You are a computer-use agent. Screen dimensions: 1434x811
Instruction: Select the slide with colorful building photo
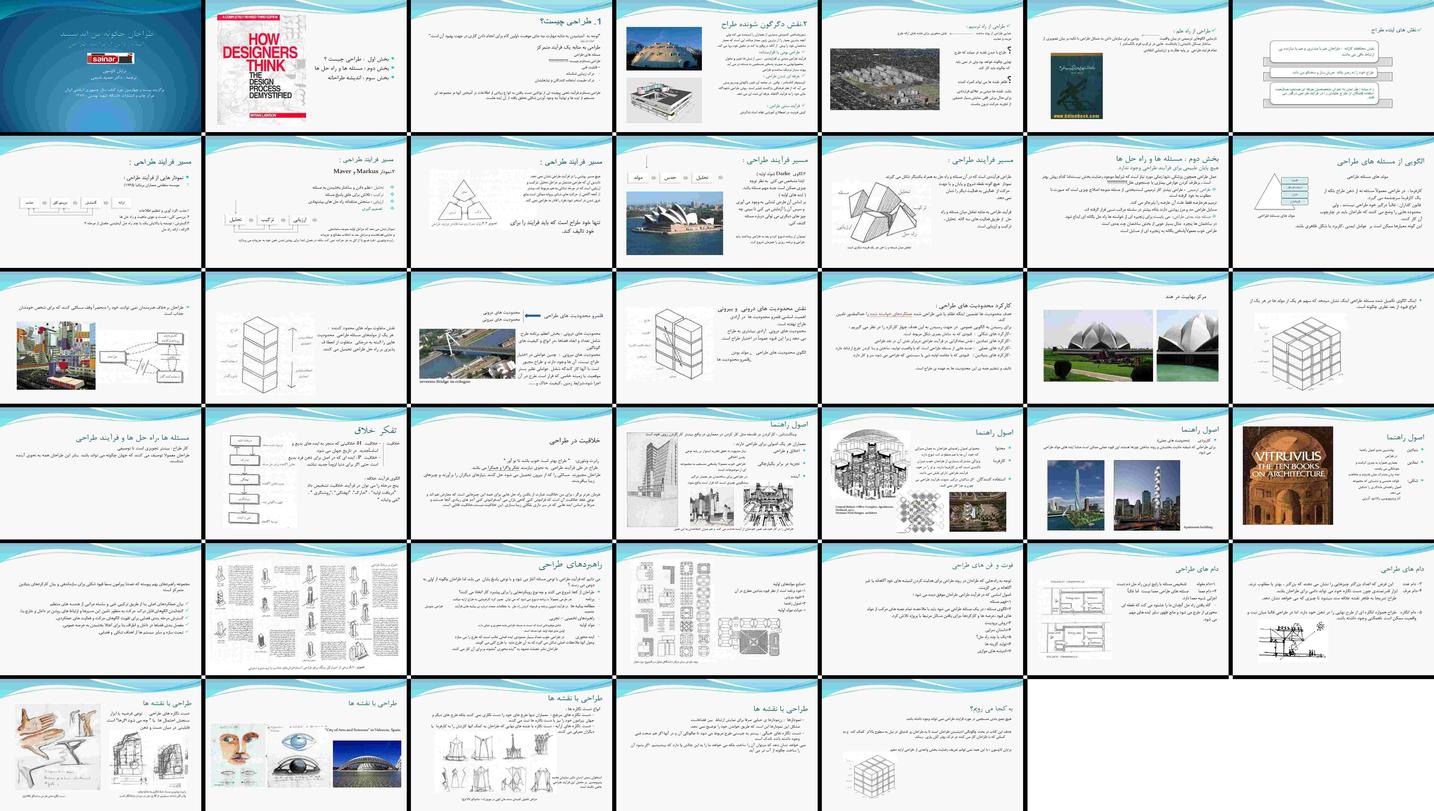[x=101, y=337]
